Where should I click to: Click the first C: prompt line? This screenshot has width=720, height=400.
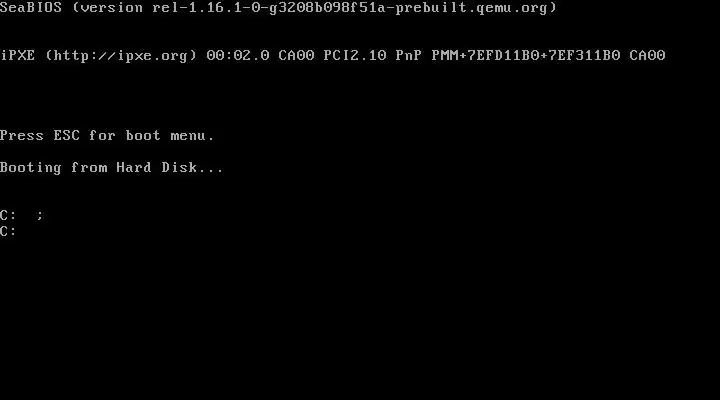click(22, 215)
